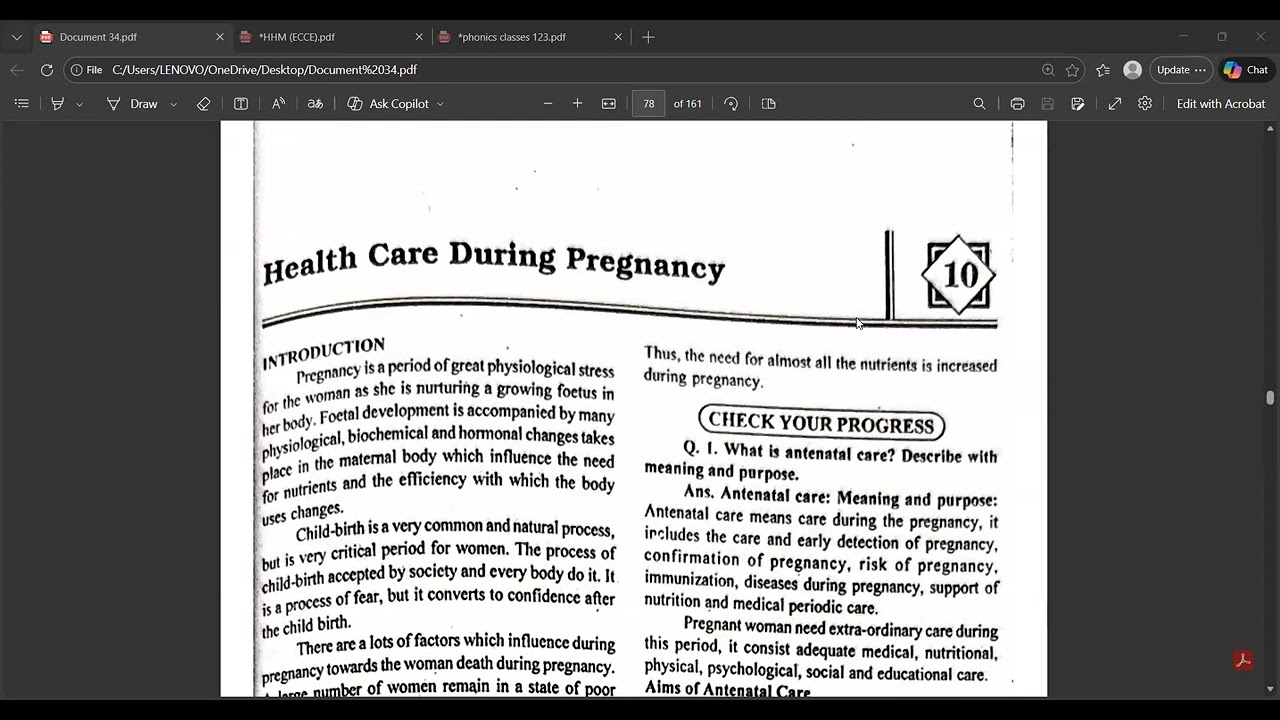Screen dimensions: 1280x720
Task: Open the tab actions chevron menu
Action: pos(16,37)
